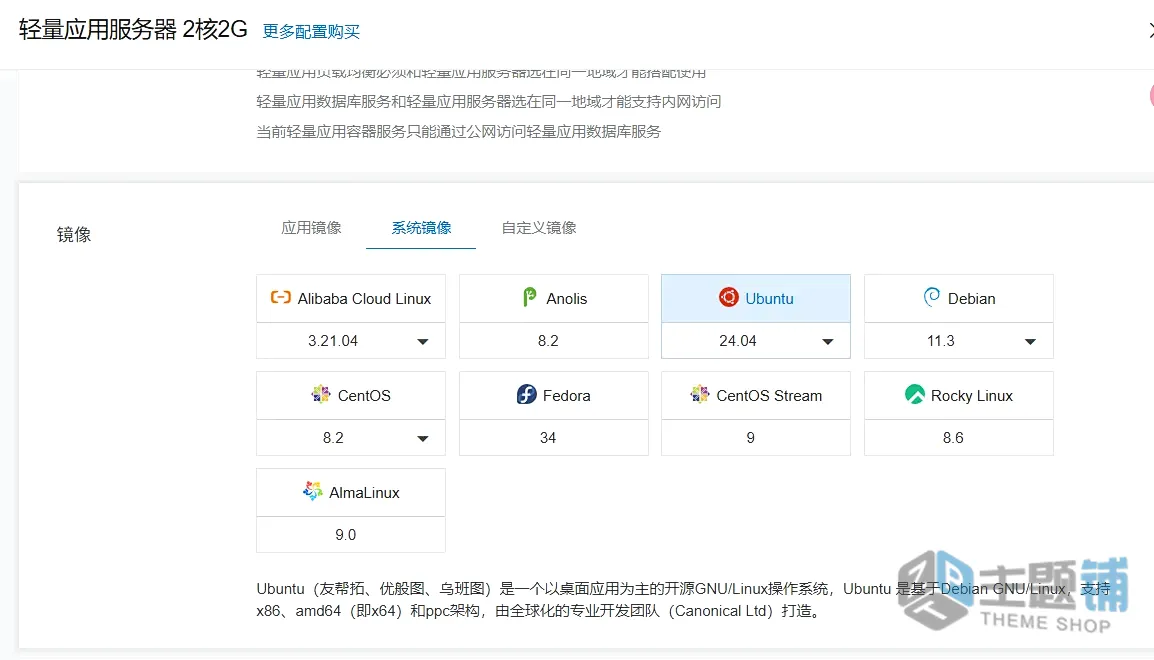This screenshot has height=660, width=1154.
Task: Select the CentOS Stream image card
Action: [x=756, y=395]
